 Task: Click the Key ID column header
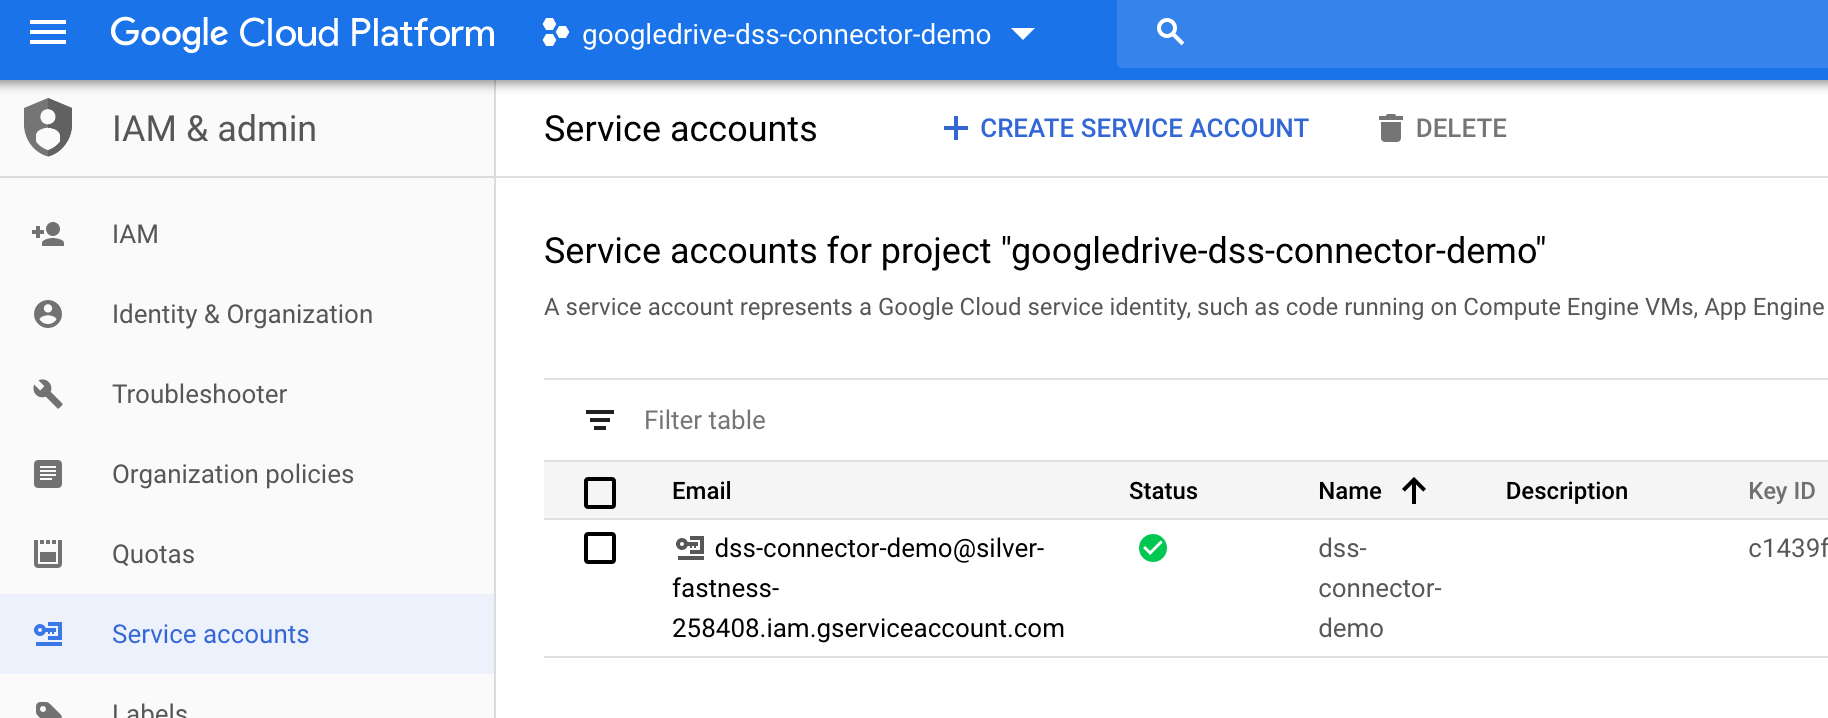coord(1781,491)
